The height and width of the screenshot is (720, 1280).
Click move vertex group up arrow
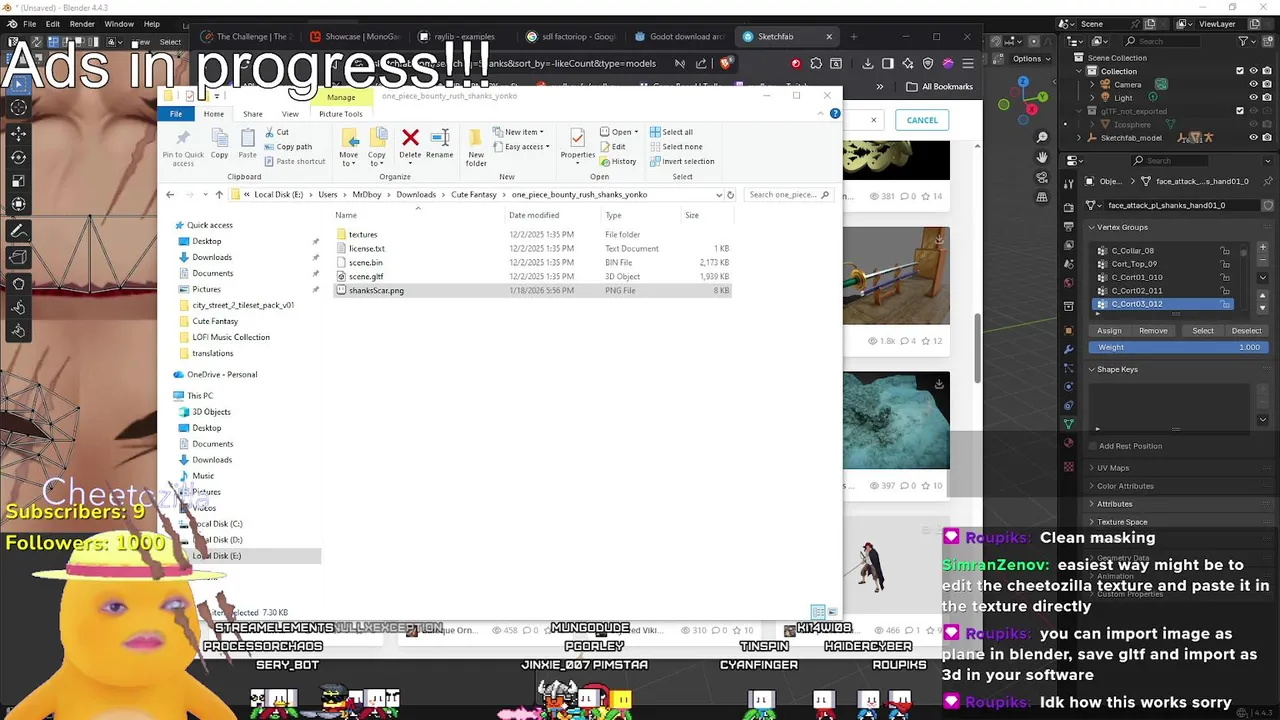1263,295
